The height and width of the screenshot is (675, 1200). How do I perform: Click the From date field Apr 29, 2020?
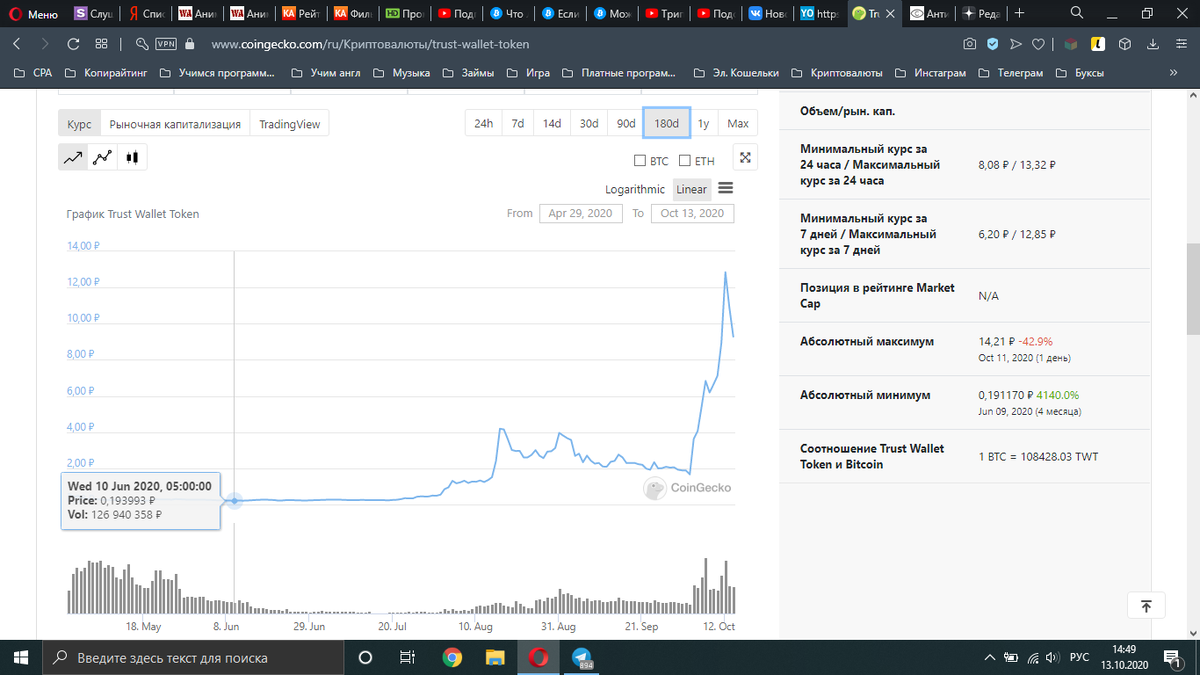pos(580,213)
